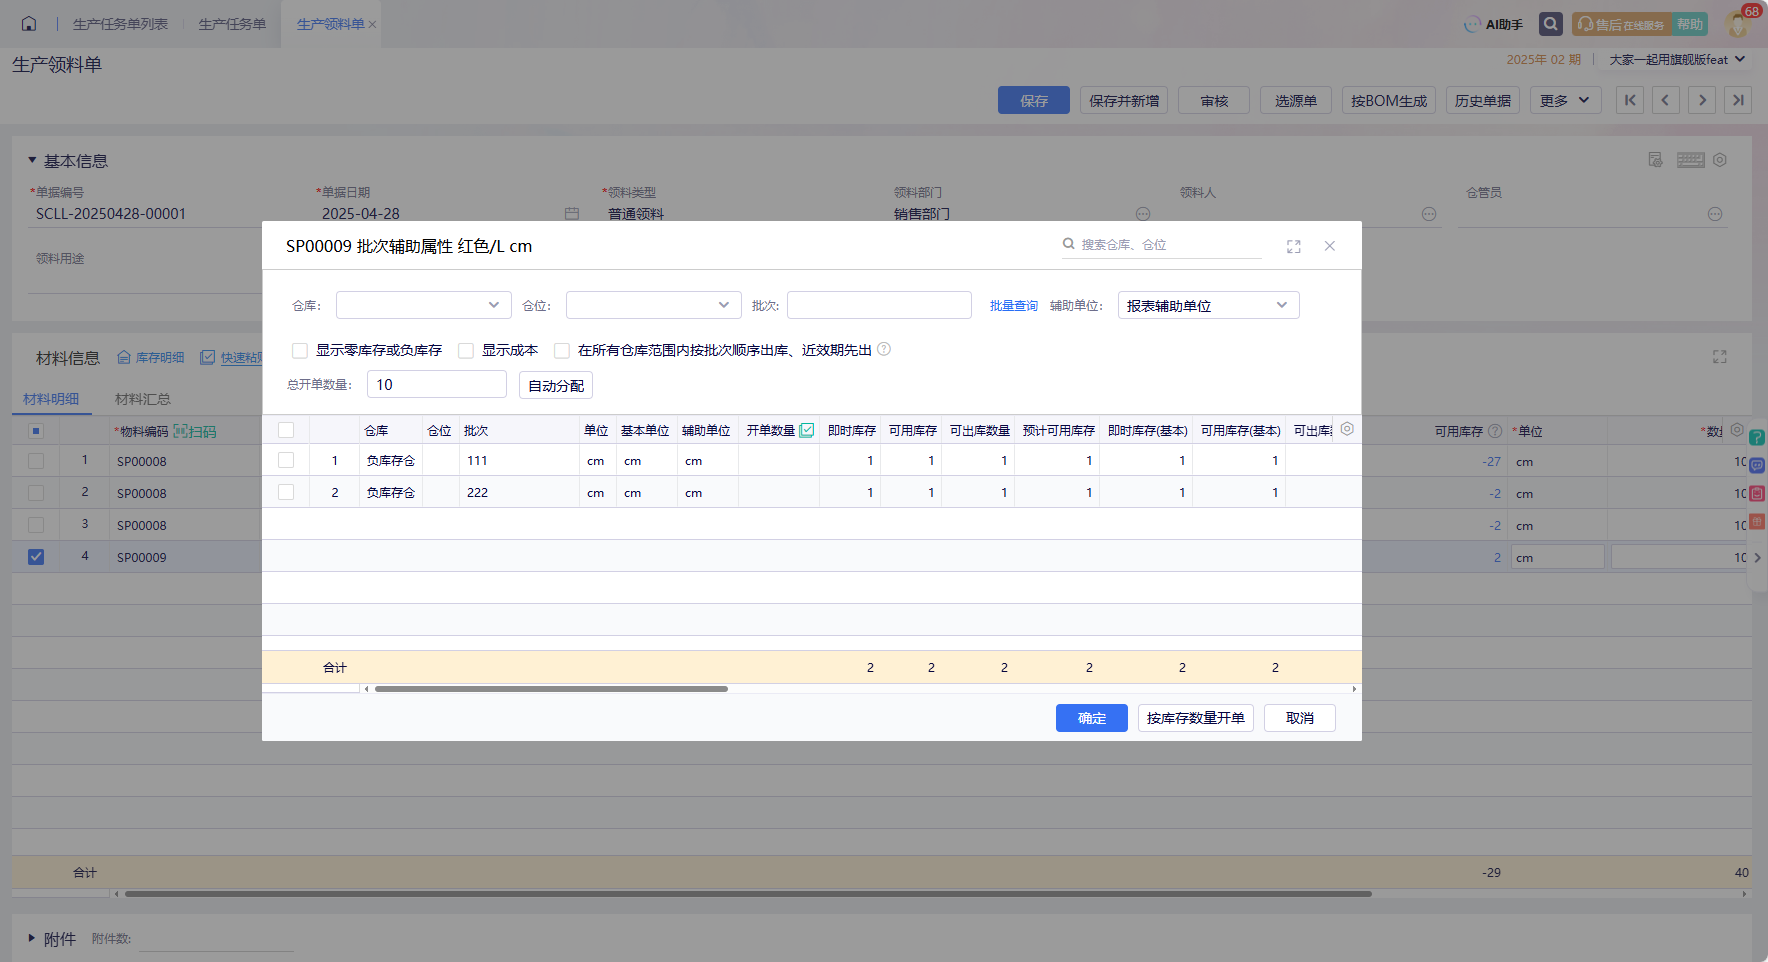The height and width of the screenshot is (962, 1768).
Task: Click 搜索仓库、仓位 search field
Action: pos(1162,245)
